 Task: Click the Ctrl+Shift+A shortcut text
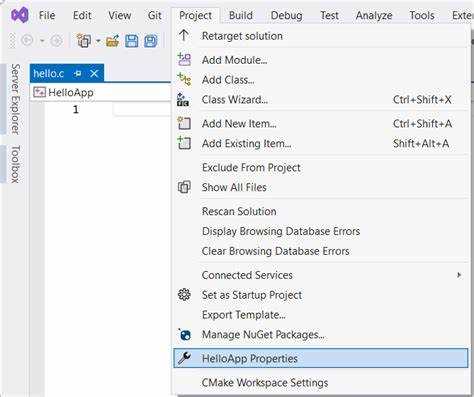click(422, 124)
